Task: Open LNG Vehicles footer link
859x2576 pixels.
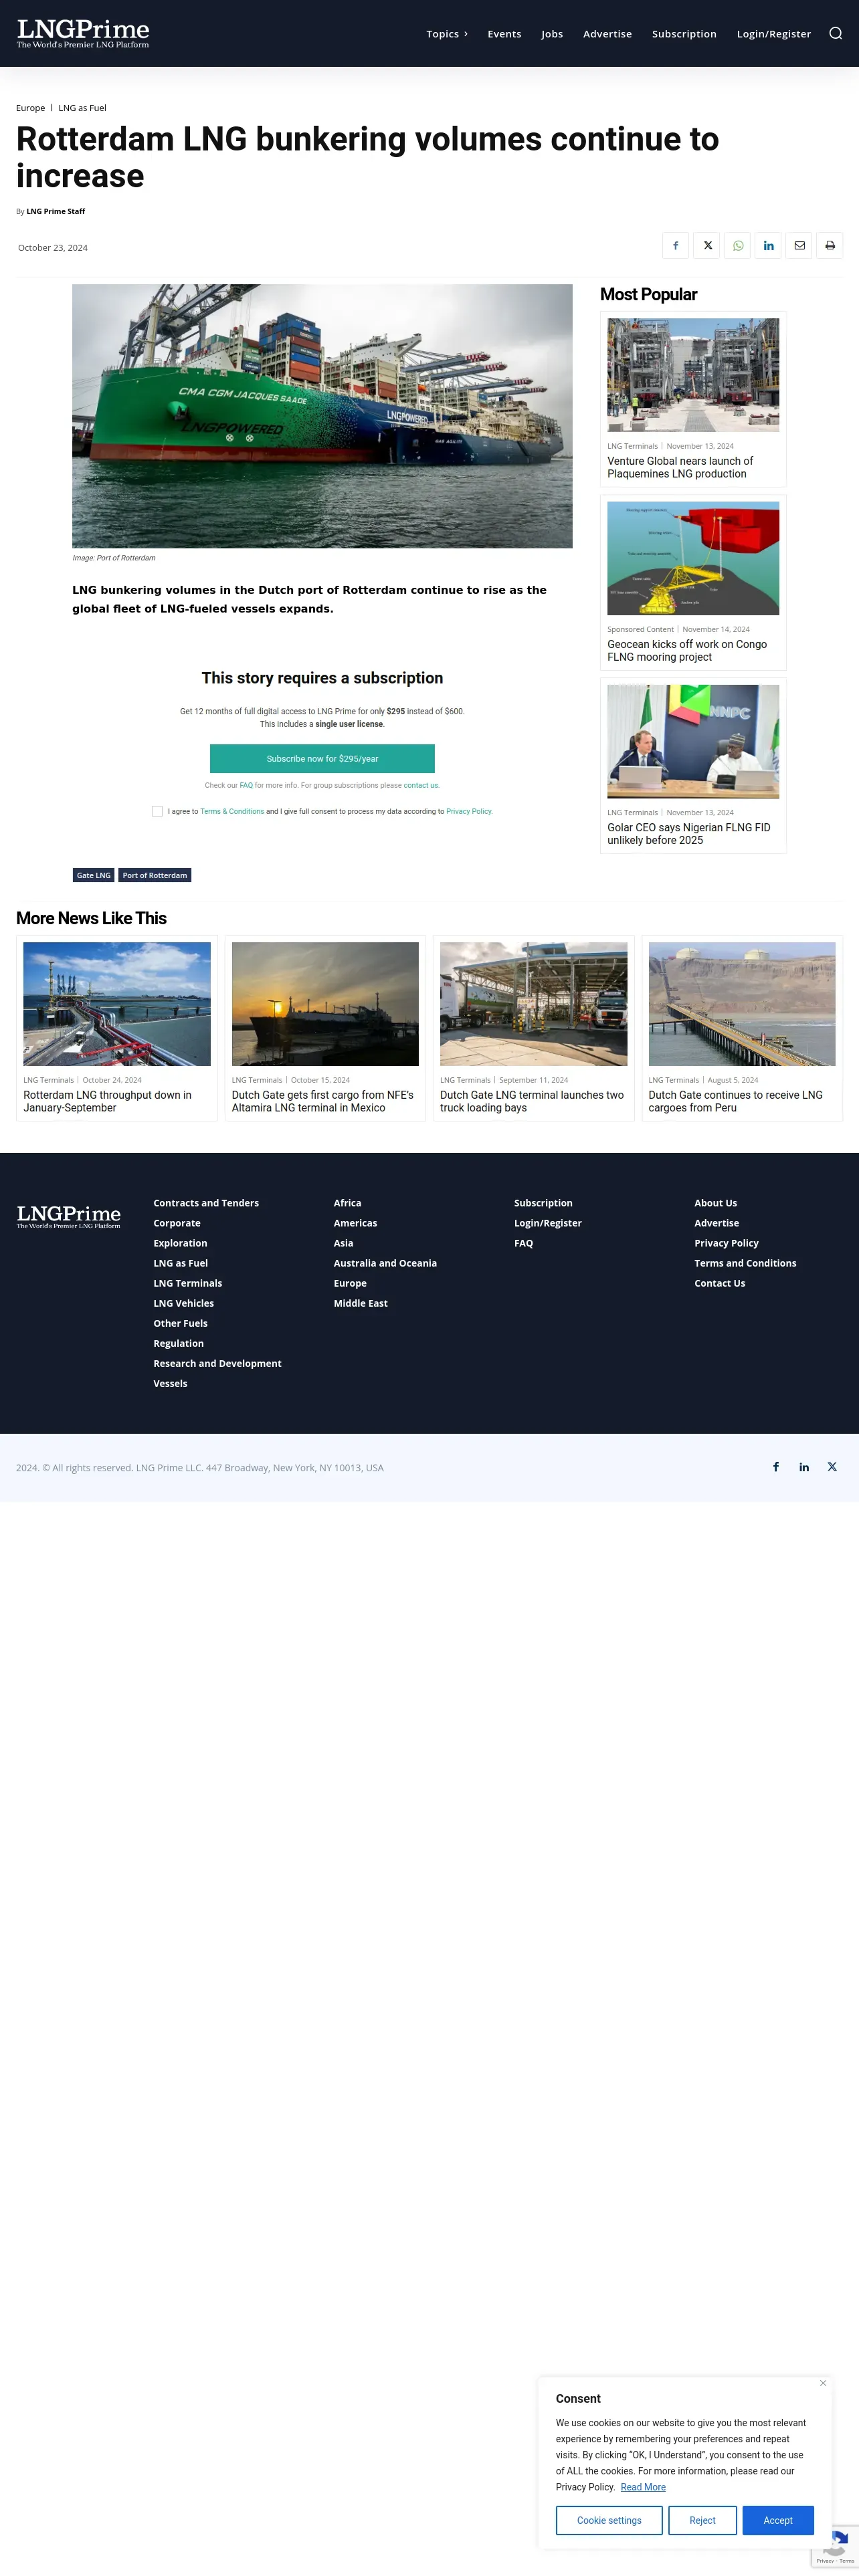Action: click(x=184, y=1303)
